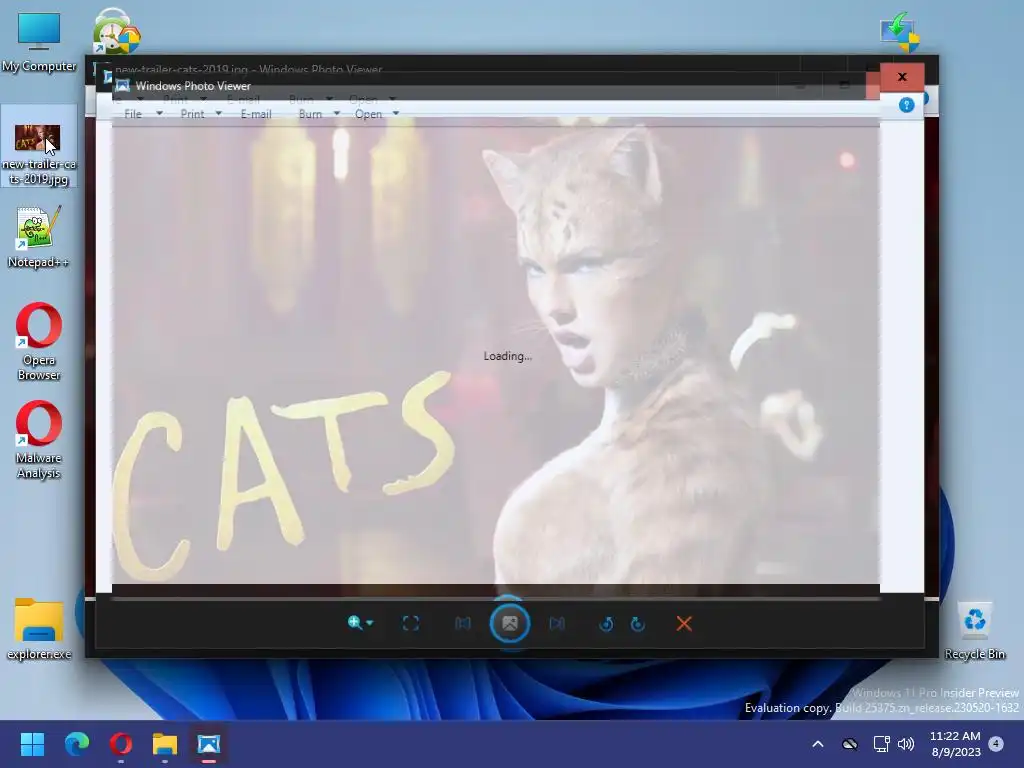1024x768 pixels.
Task: Open Opera from the taskbar
Action: coord(121,744)
